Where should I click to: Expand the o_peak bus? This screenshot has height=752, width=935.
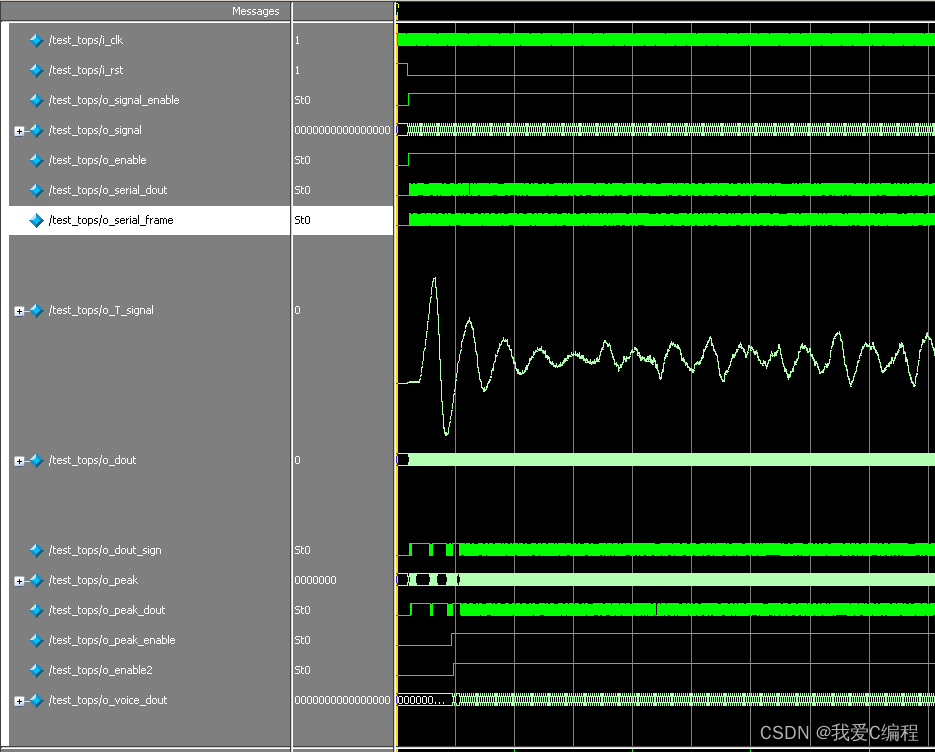pyautogui.click(x=19, y=581)
